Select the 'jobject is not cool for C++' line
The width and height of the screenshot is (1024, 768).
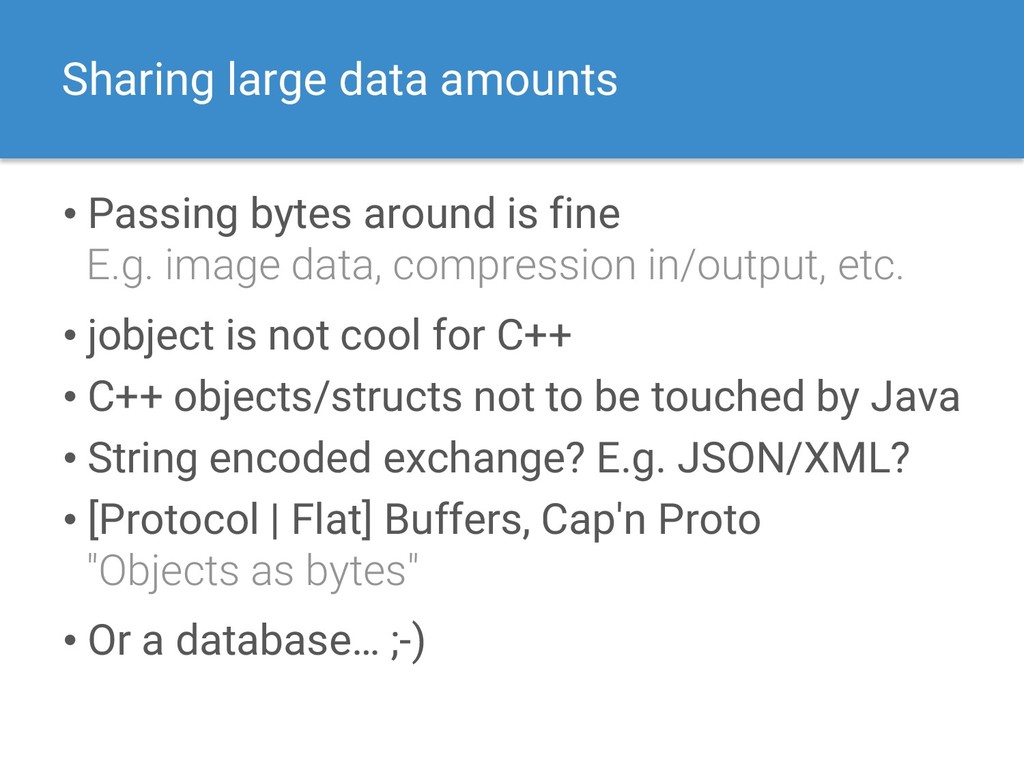[x=329, y=337]
